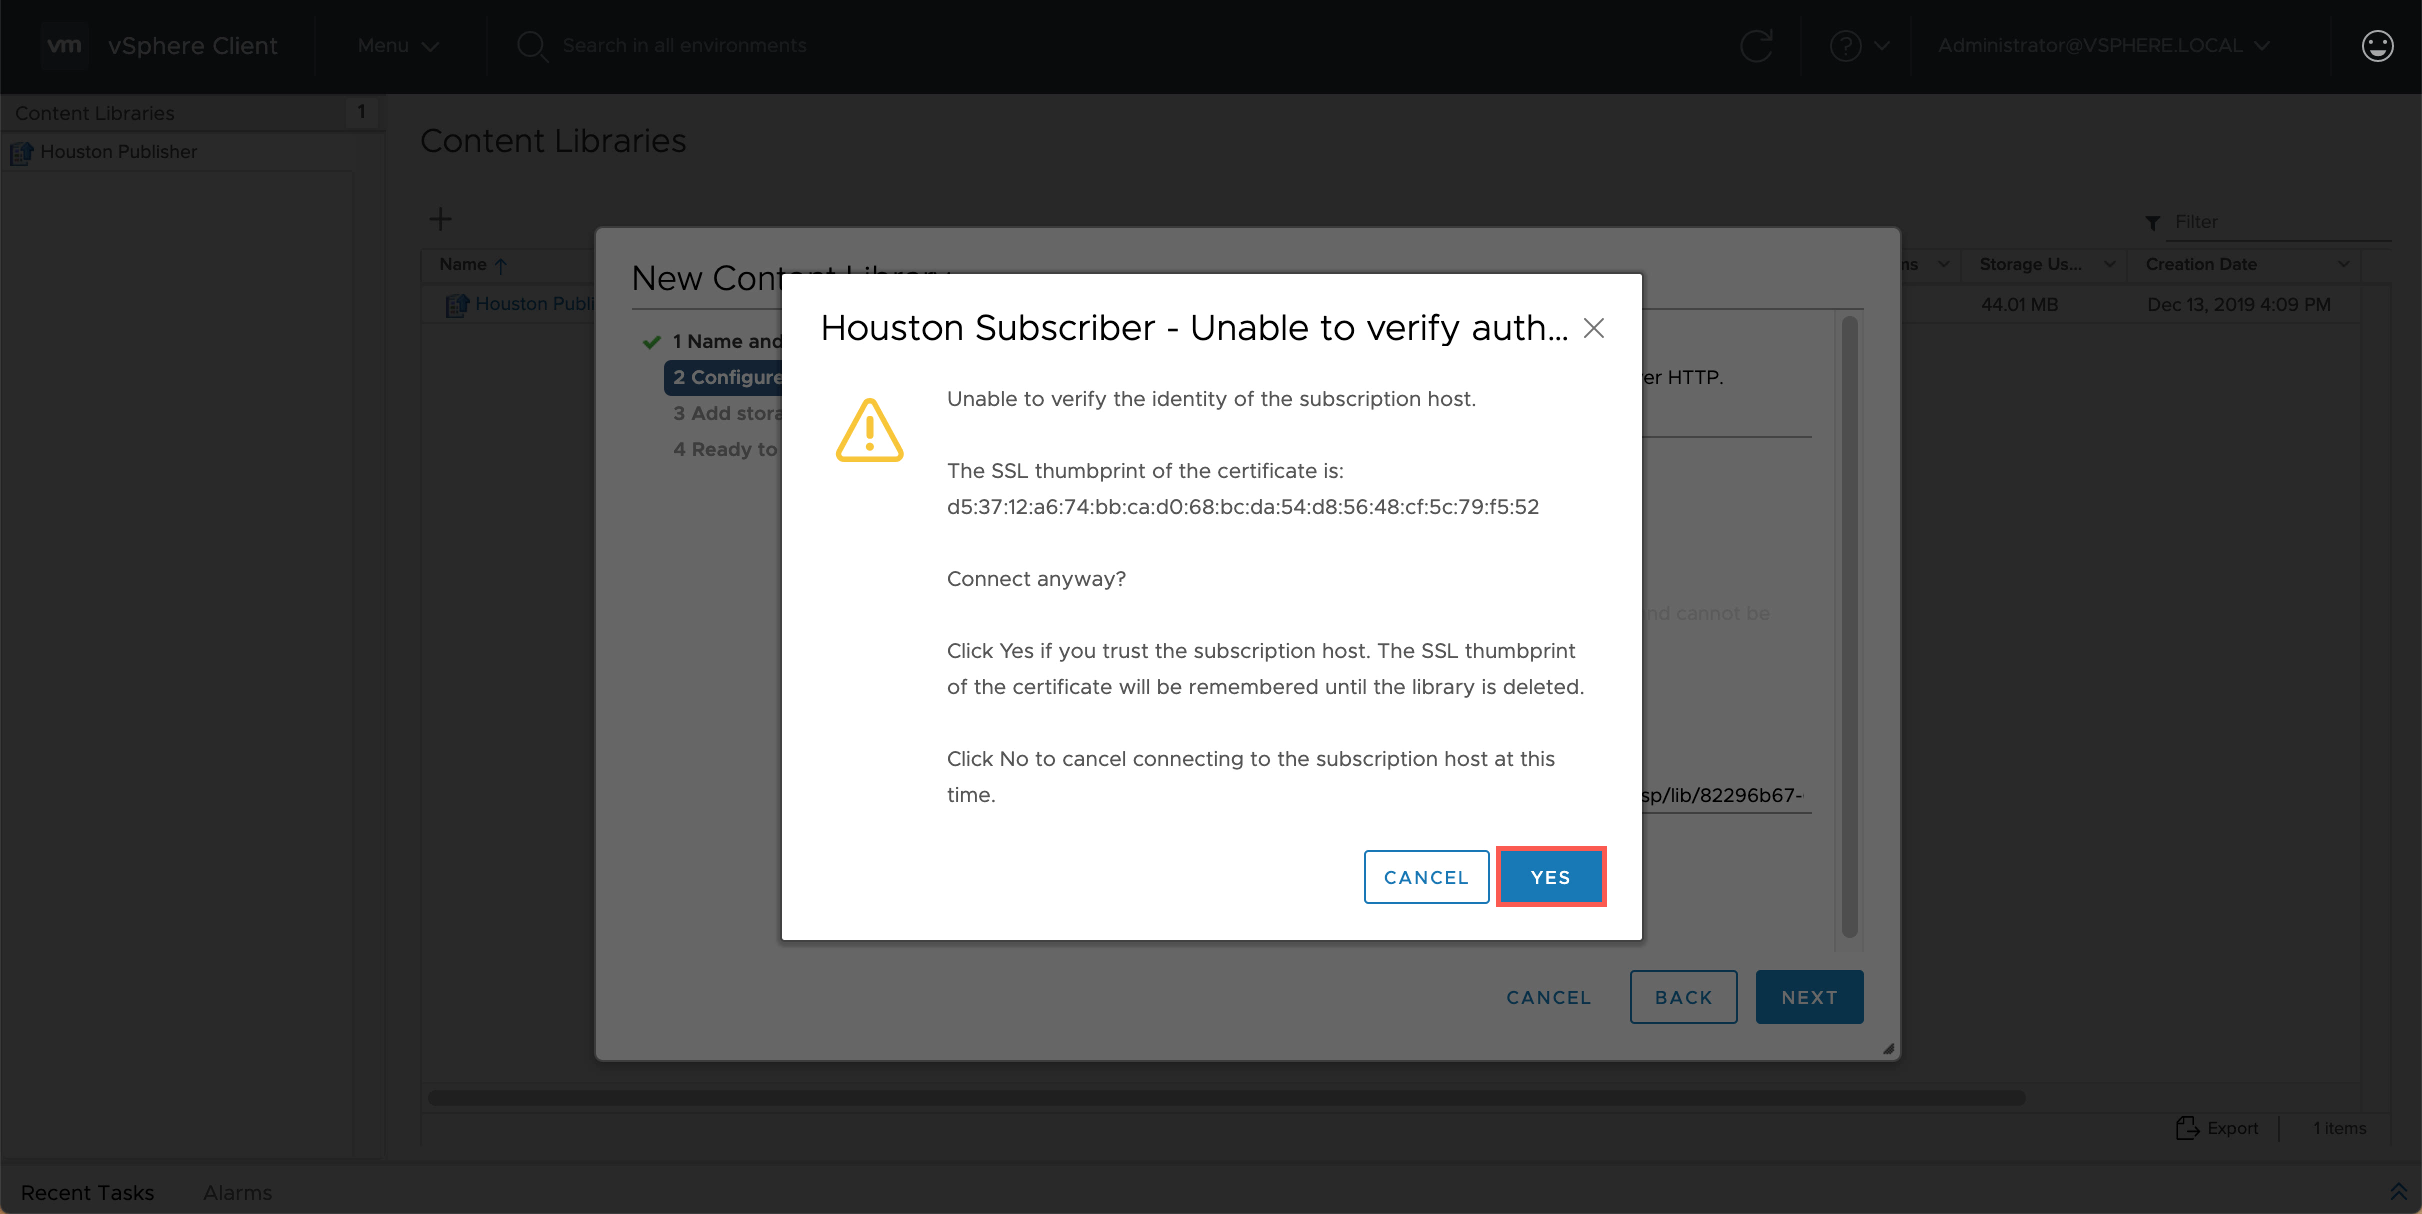This screenshot has width=2422, height=1214.
Task: Select wizard step 2 Configure
Action: click(725, 378)
